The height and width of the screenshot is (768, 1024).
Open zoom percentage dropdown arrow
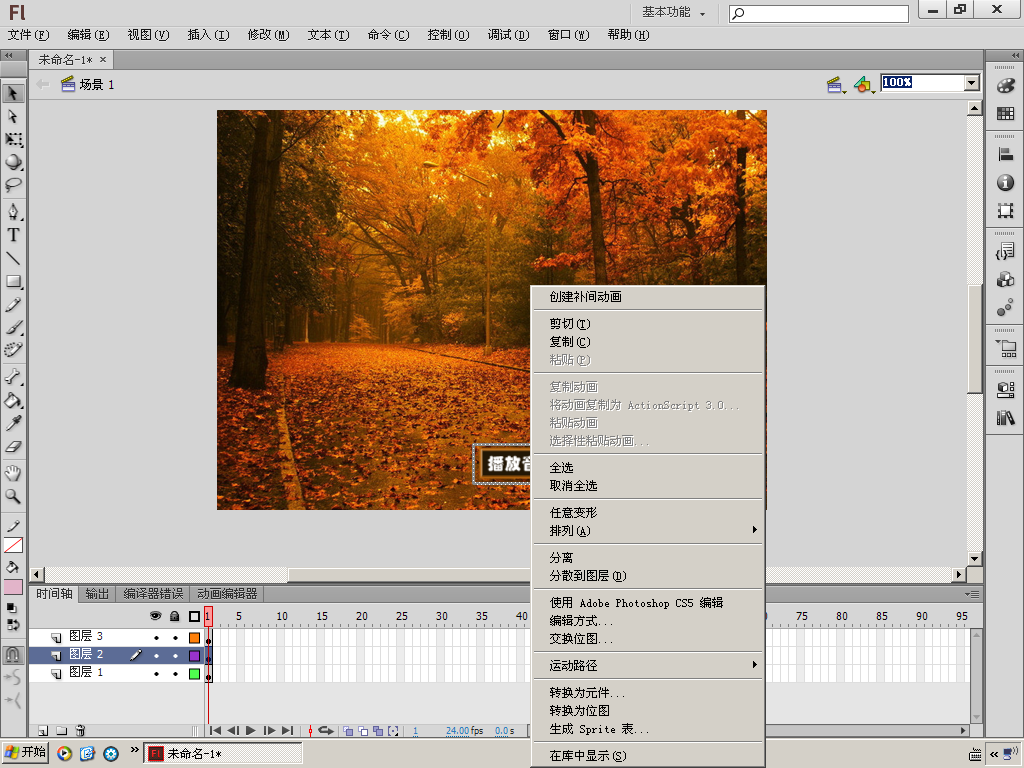tap(972, 83)
